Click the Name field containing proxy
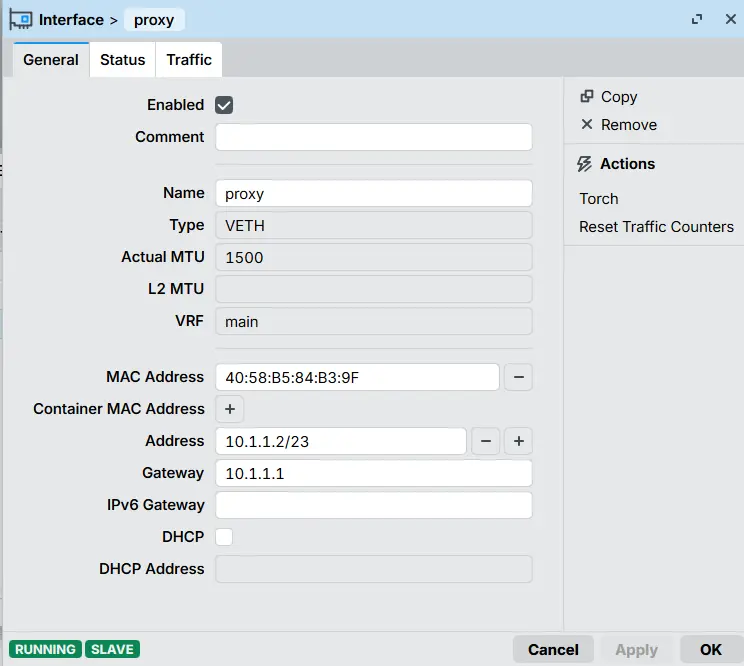This screenshot has width=744, height=666. point(374,193)
